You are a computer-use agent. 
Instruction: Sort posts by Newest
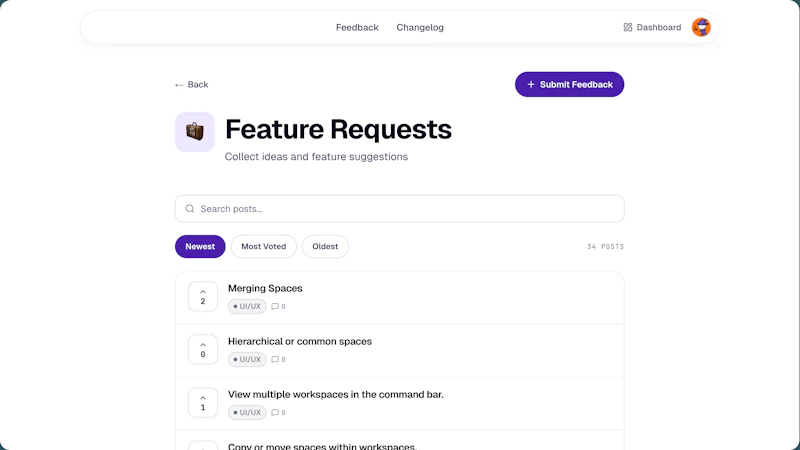pos(200,246)
